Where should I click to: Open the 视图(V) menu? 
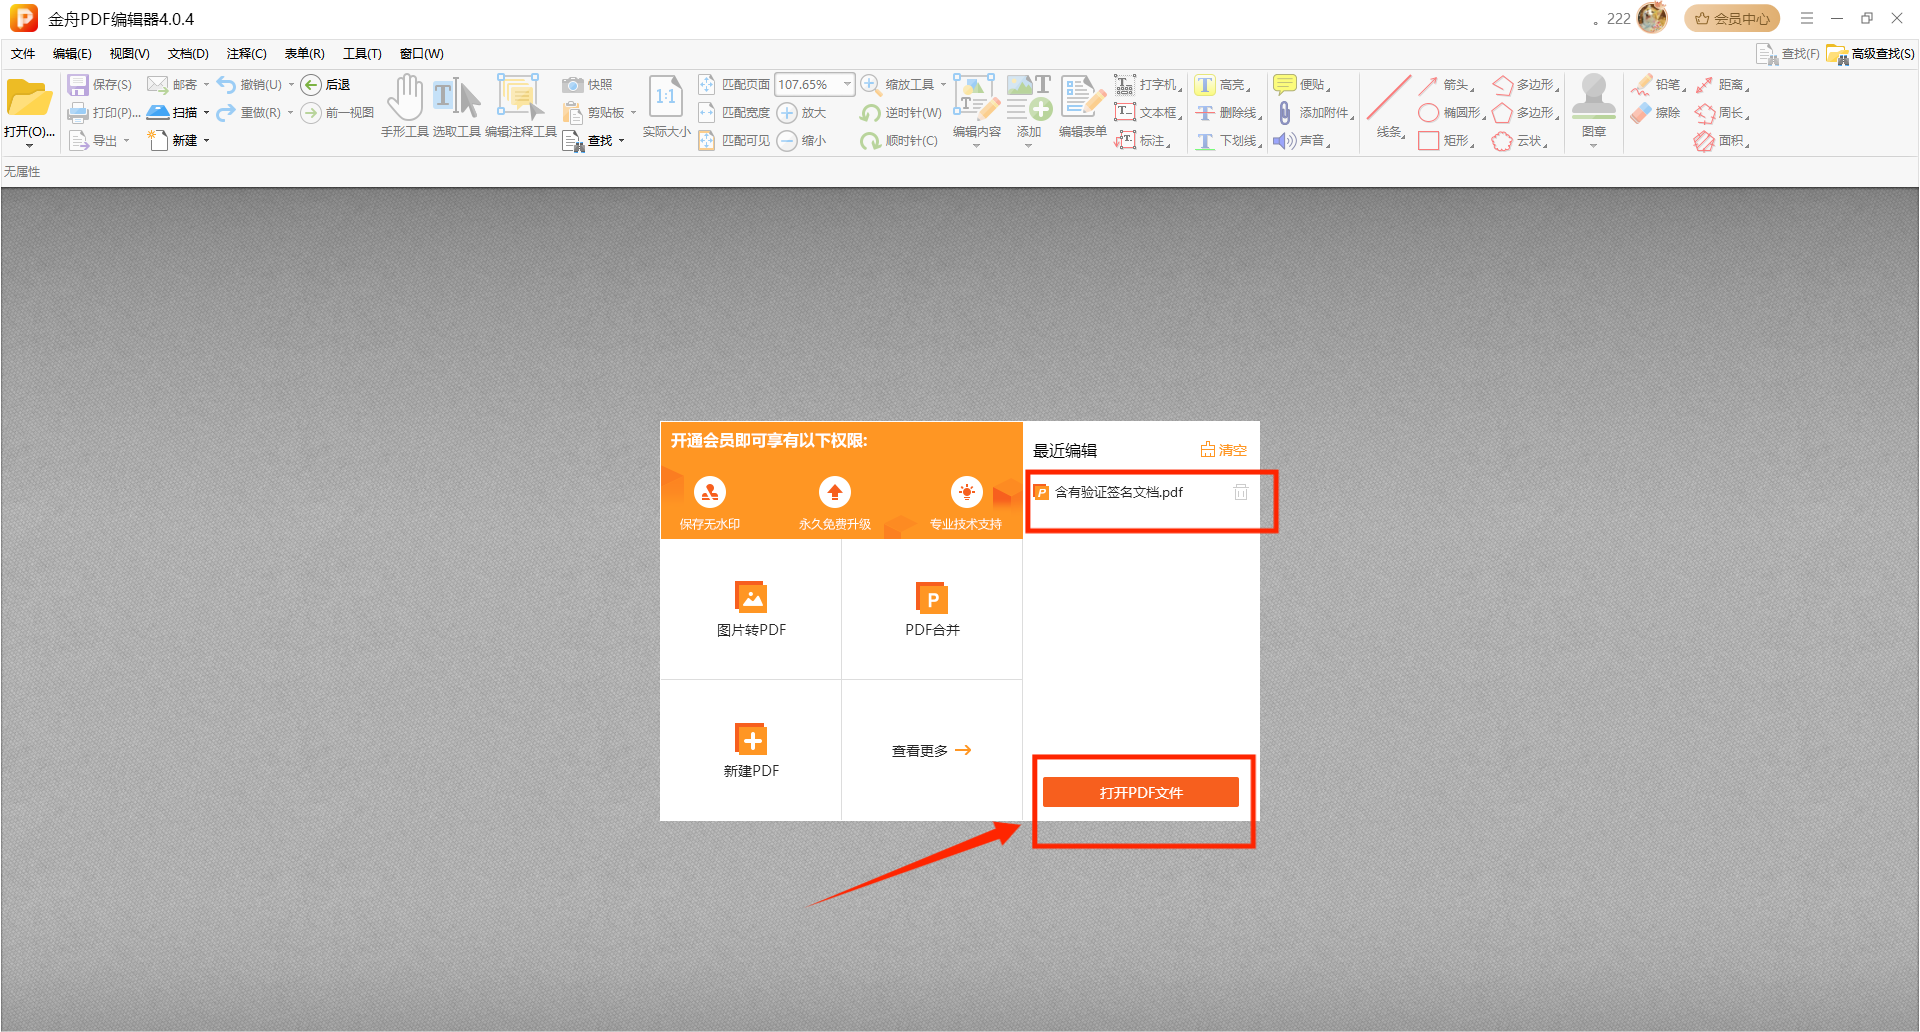(130, 54)
